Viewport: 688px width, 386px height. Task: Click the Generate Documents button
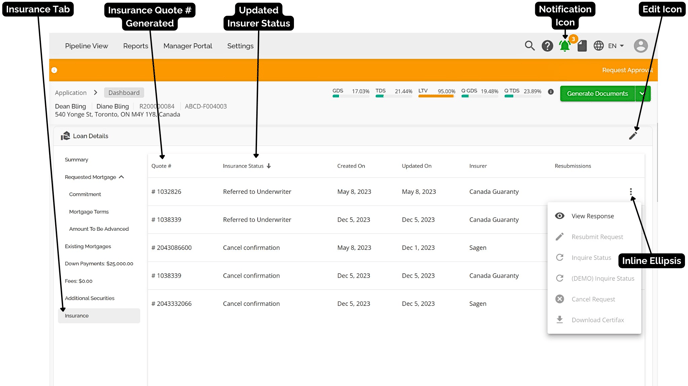[x=597, y=93]
